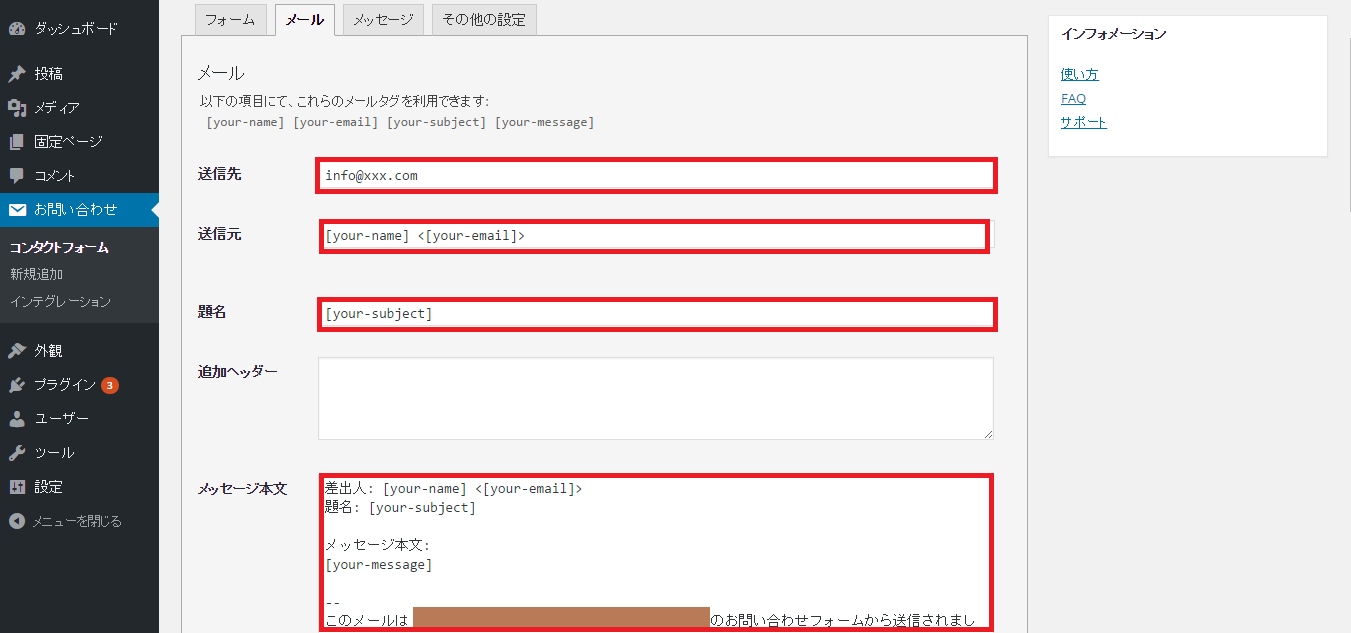Click the Comments speech bubble icon
The width and height of the screenshot is (1351, 633).
17,176
